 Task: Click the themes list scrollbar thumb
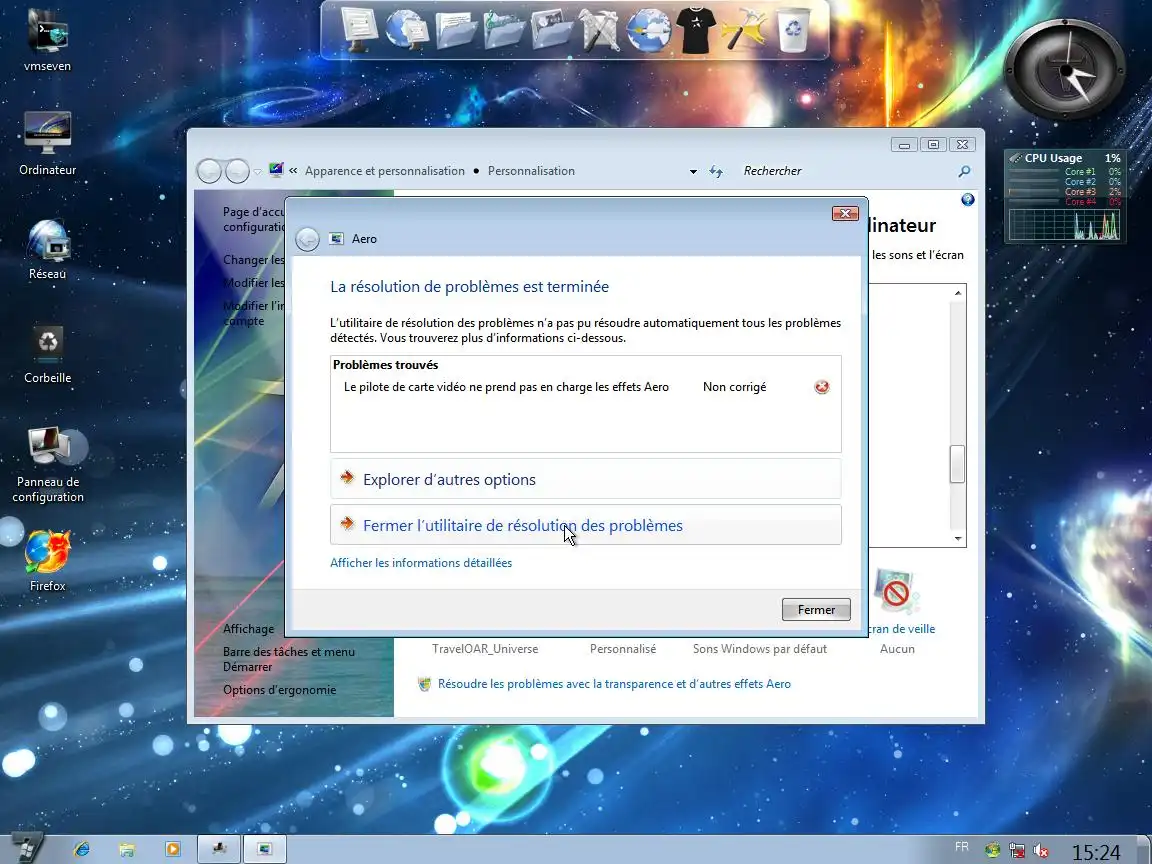pos(957,464)
